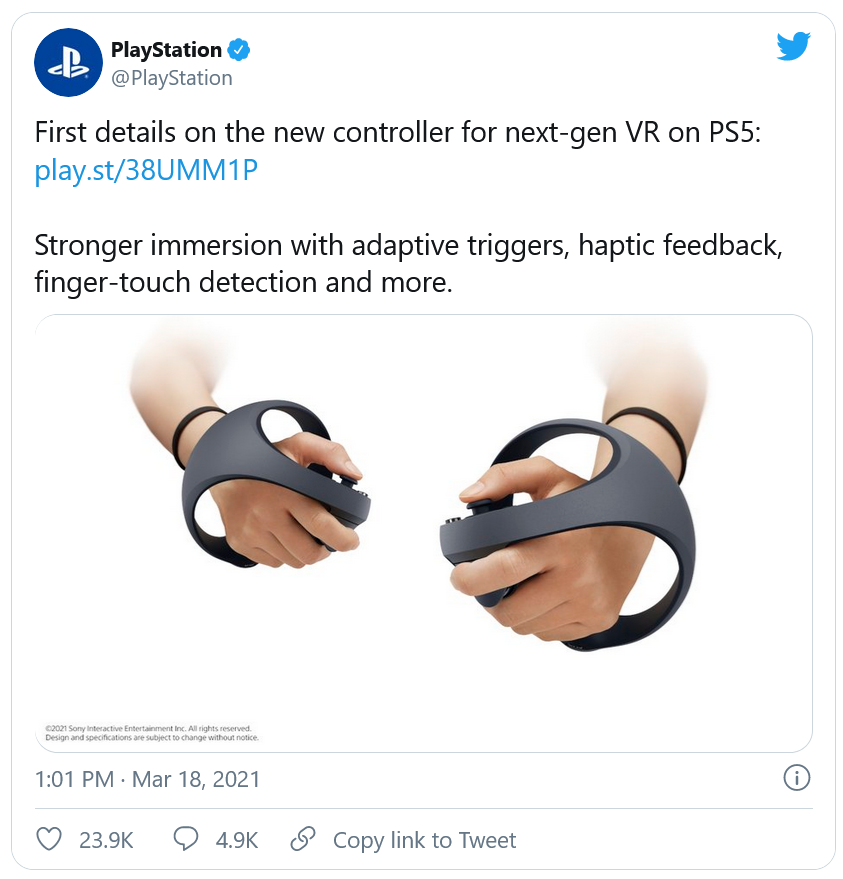The image size is (843, 879).
Task: Click the 23.9K likes count
Action: (x=106, y=840)
